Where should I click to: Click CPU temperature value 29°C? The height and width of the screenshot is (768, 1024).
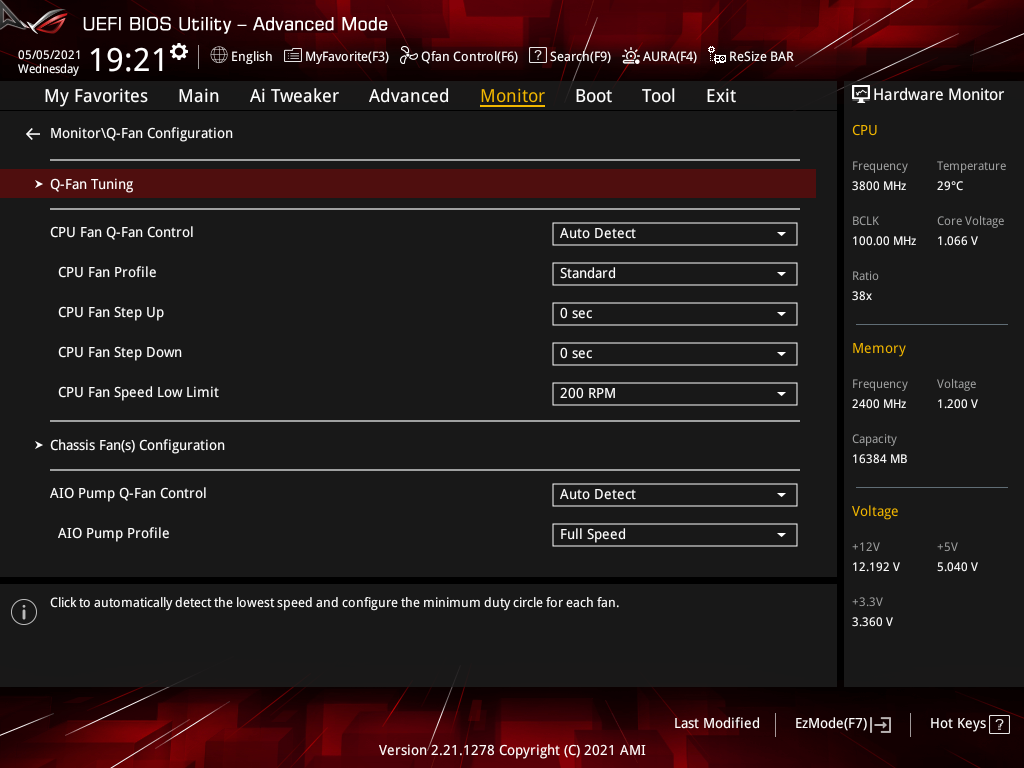950,186
